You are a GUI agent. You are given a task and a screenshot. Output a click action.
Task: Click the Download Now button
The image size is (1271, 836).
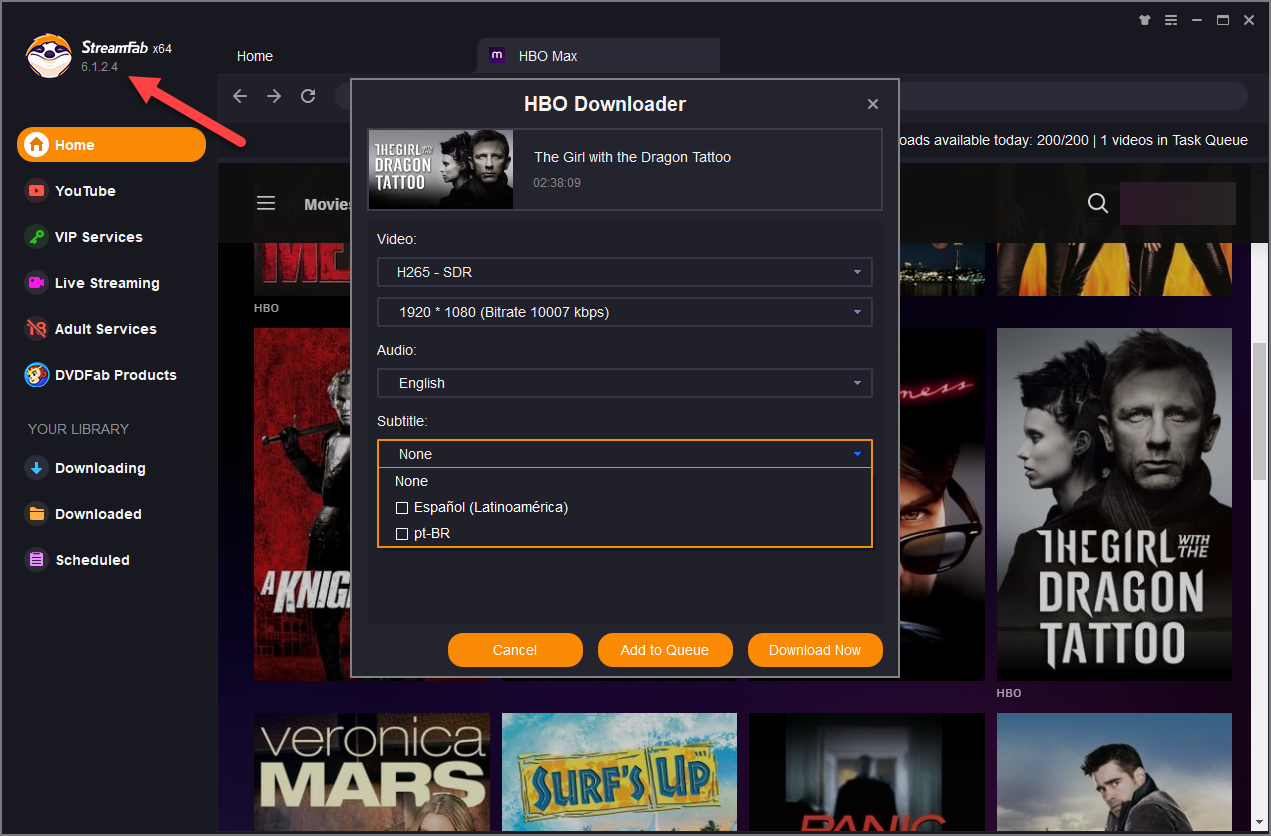coord(814,650)
